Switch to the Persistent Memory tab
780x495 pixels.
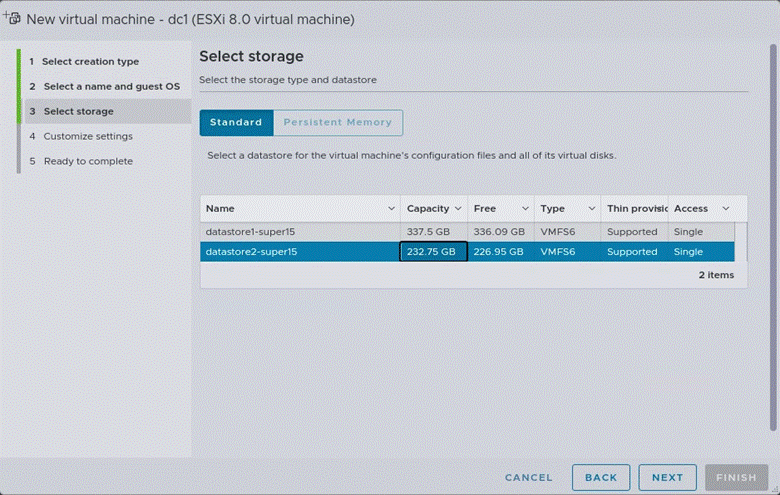[x=338, y=122]
